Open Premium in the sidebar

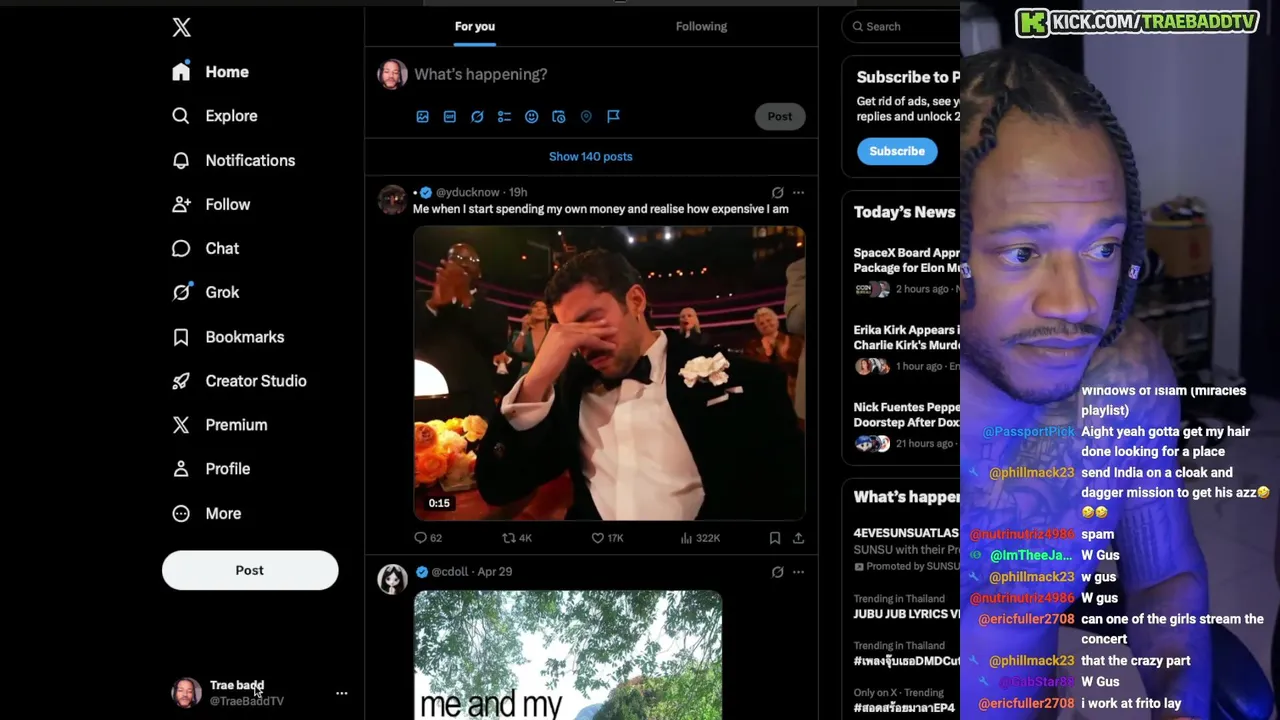[x=220, y=425]
